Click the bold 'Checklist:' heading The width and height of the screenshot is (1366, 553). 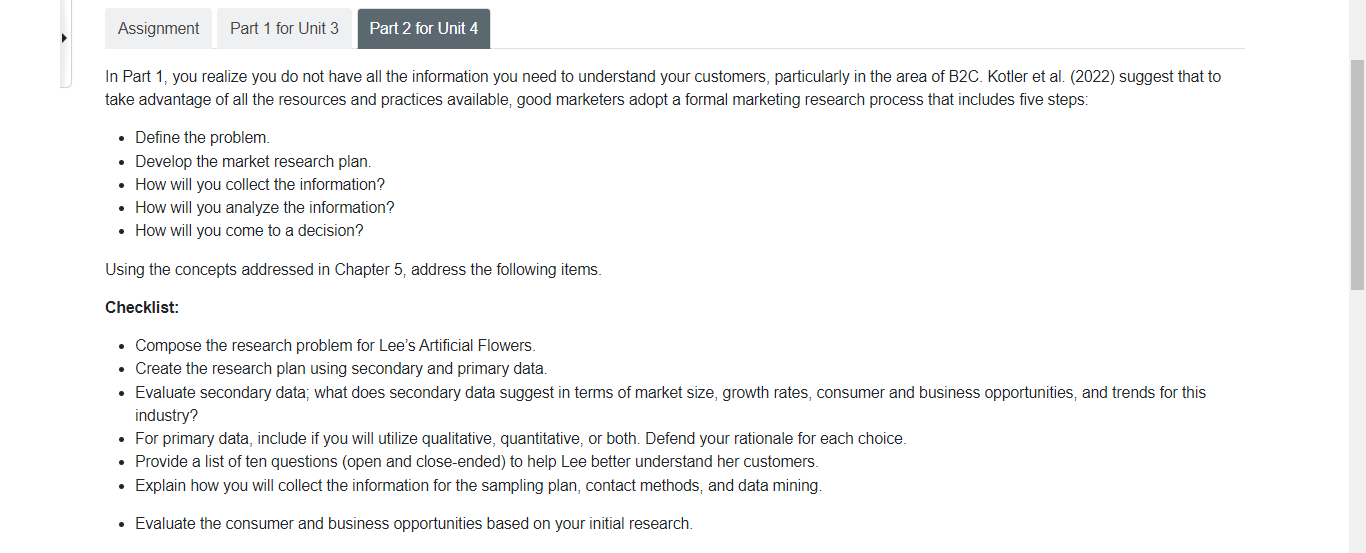pos(142,307)
